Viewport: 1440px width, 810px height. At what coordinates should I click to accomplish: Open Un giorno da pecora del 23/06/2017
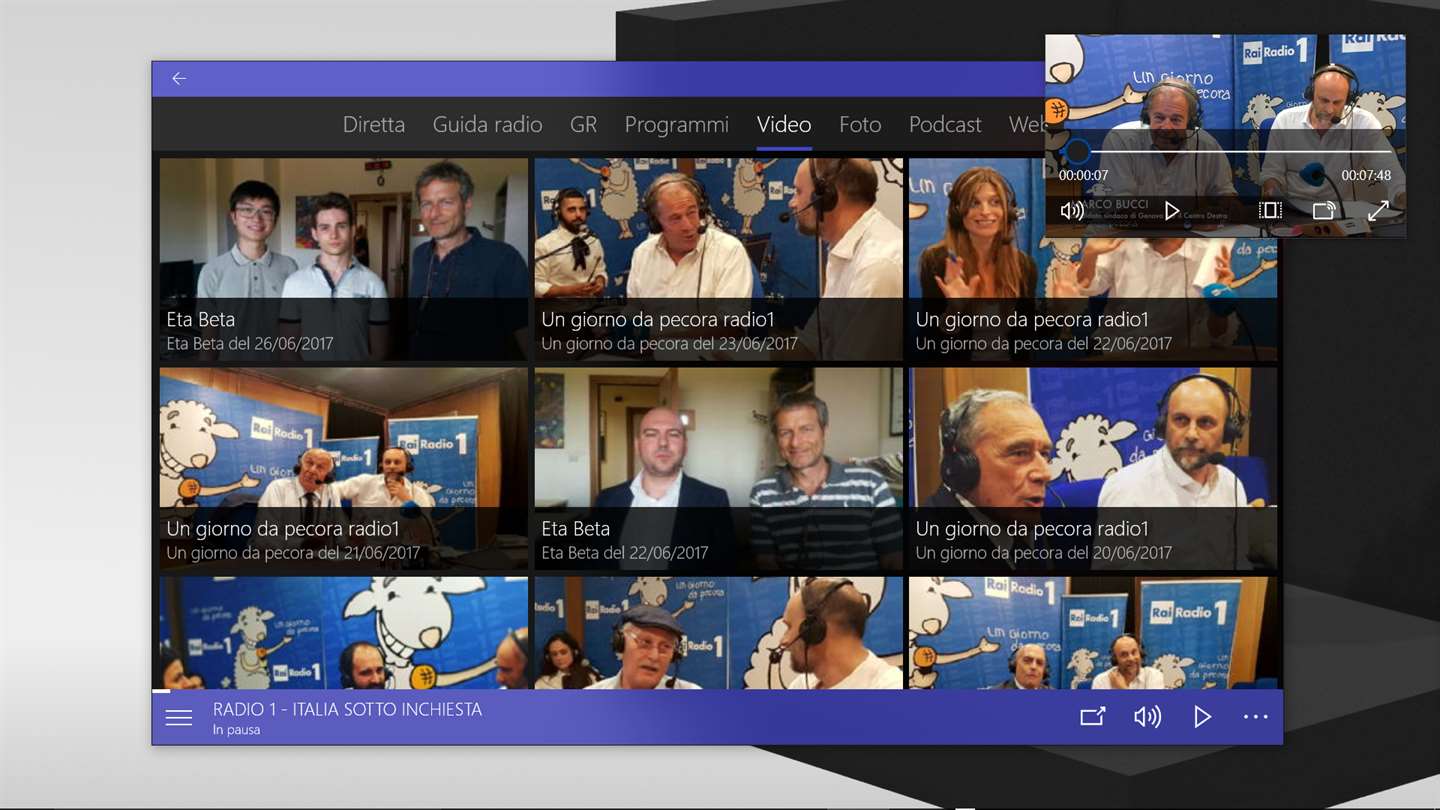pos(718,259)
